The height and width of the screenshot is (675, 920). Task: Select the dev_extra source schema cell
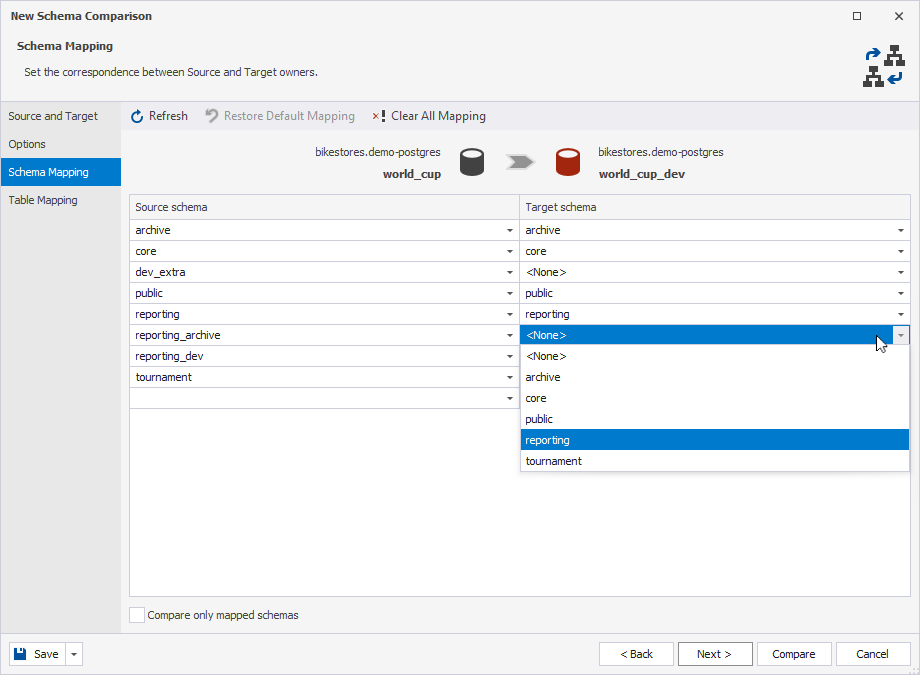pyautogui.click(x=324, y=272)
